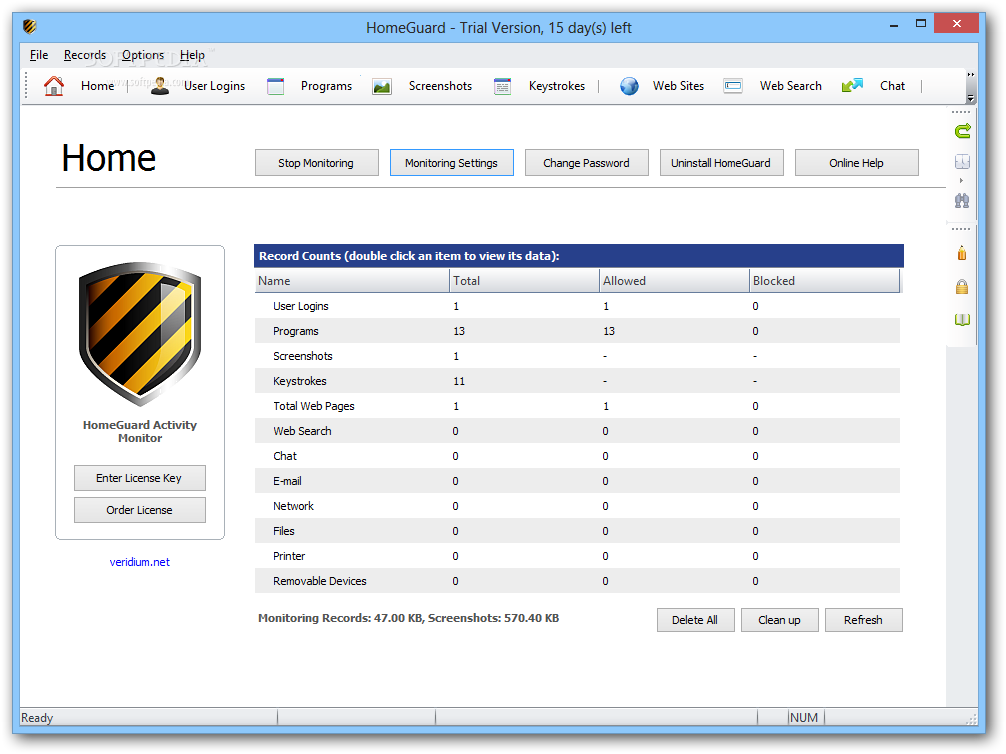The height and width of the screenshot is (754, 1006).
Task: Open User Logins toolbar label
Action: 214,86
